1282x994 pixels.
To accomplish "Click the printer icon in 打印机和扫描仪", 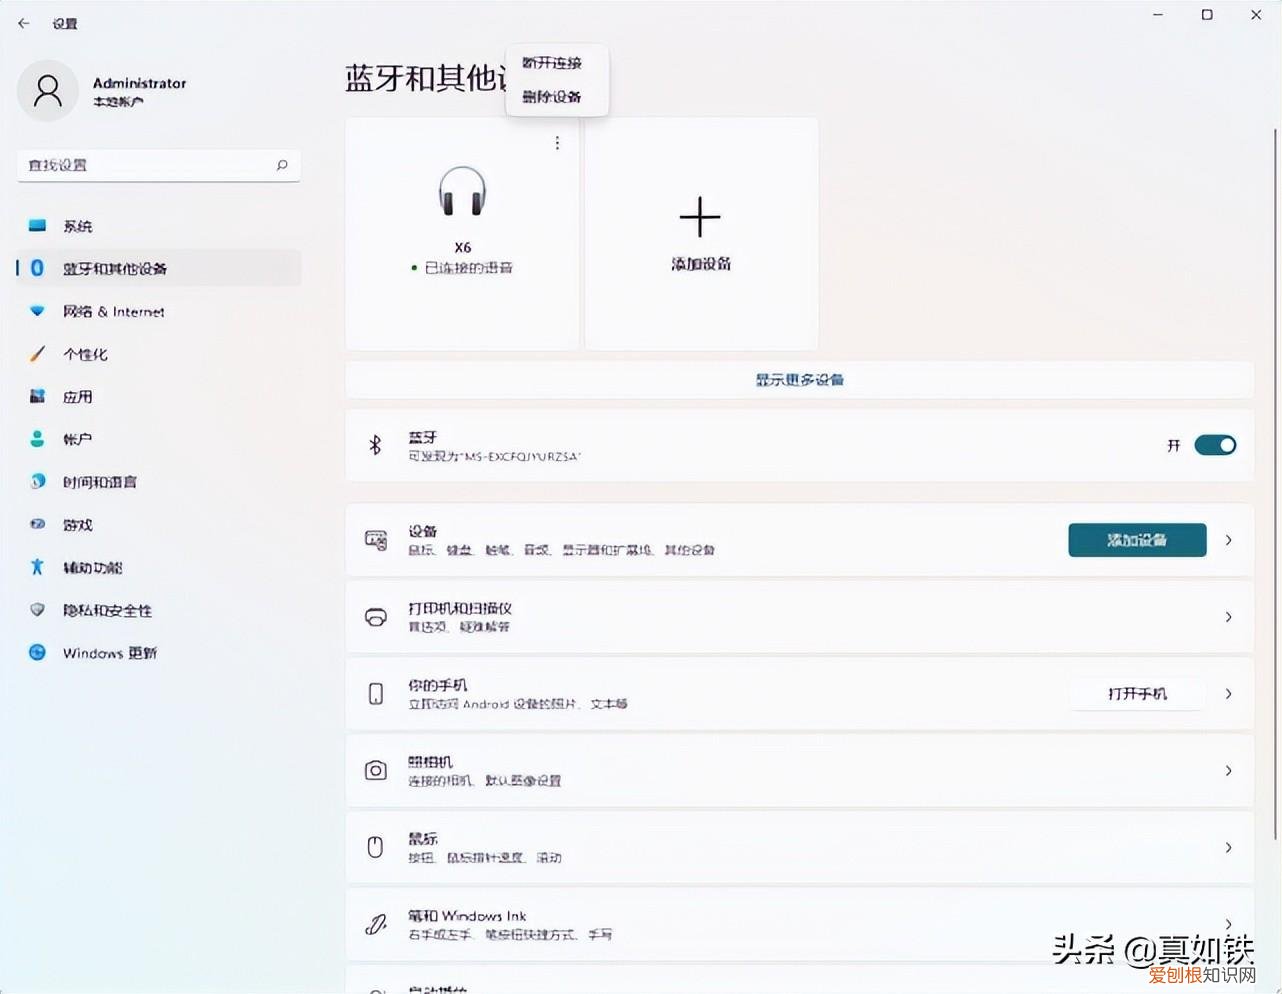I will (x=376, y=617).
